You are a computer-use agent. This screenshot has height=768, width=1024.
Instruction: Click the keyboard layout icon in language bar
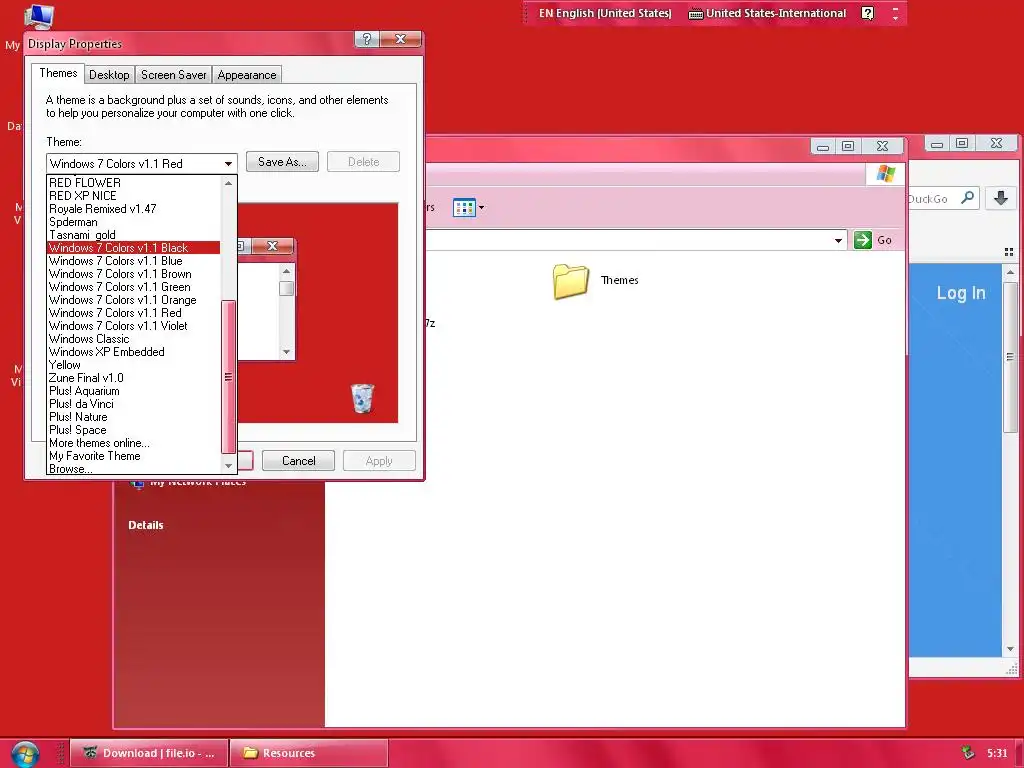[x=696, y=14]
